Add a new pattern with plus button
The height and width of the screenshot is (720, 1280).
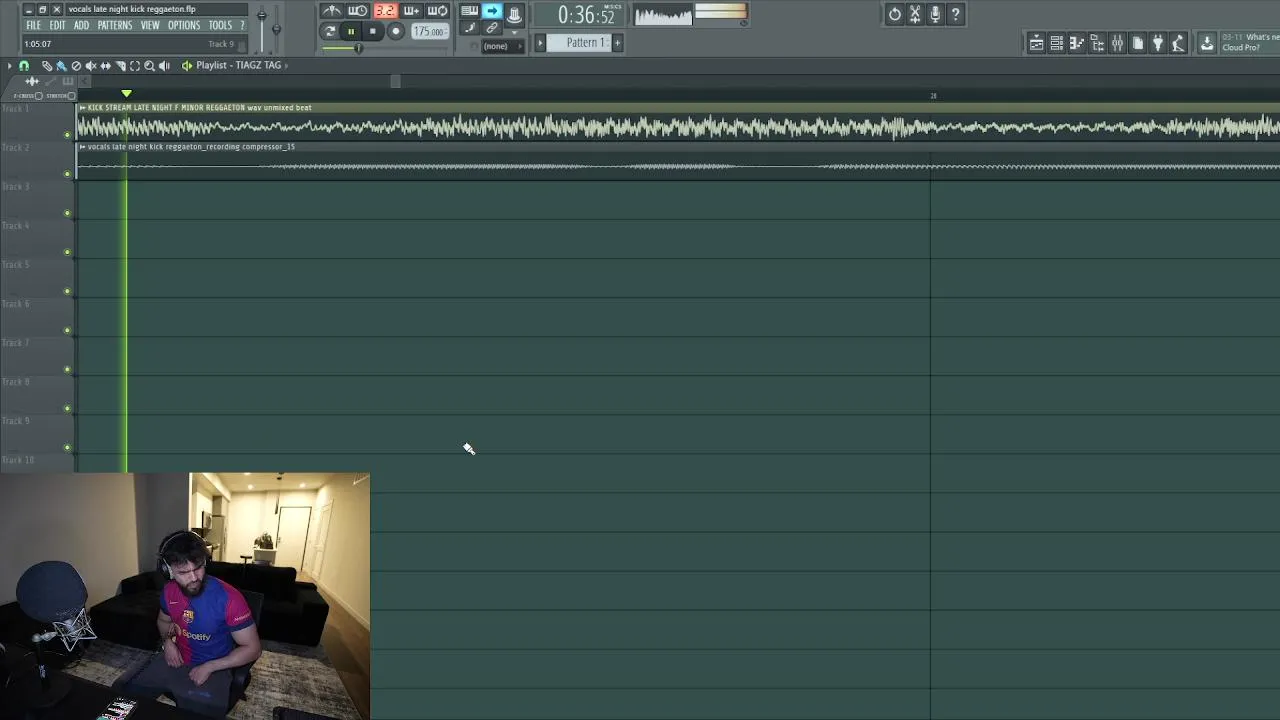(617, 42)
